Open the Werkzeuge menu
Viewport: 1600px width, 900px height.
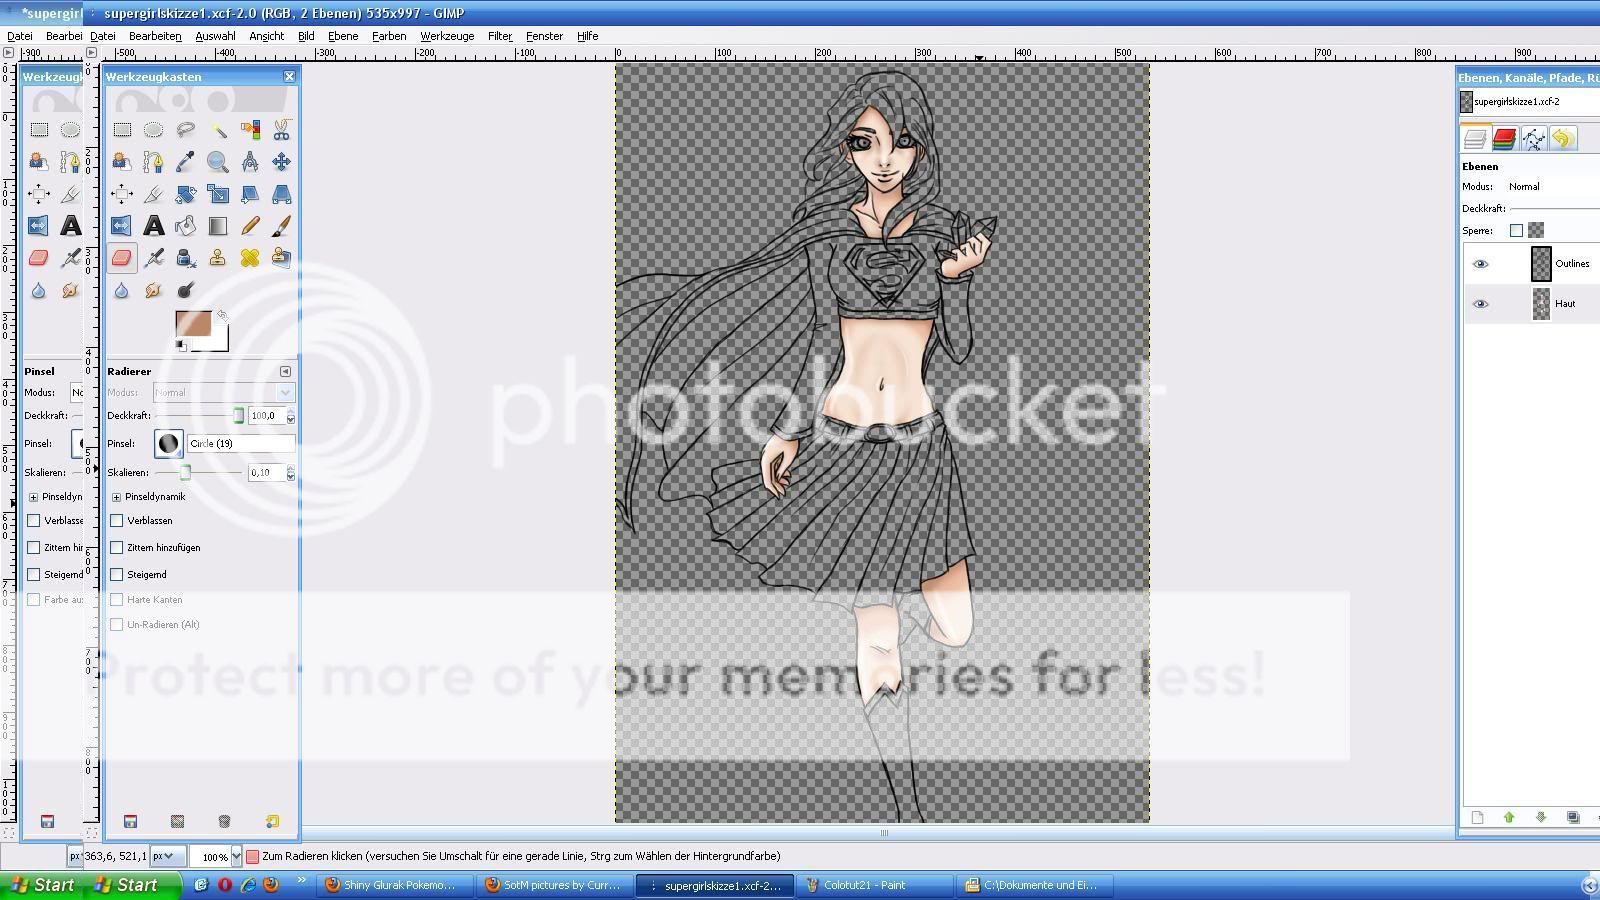(x=447, y=36)
